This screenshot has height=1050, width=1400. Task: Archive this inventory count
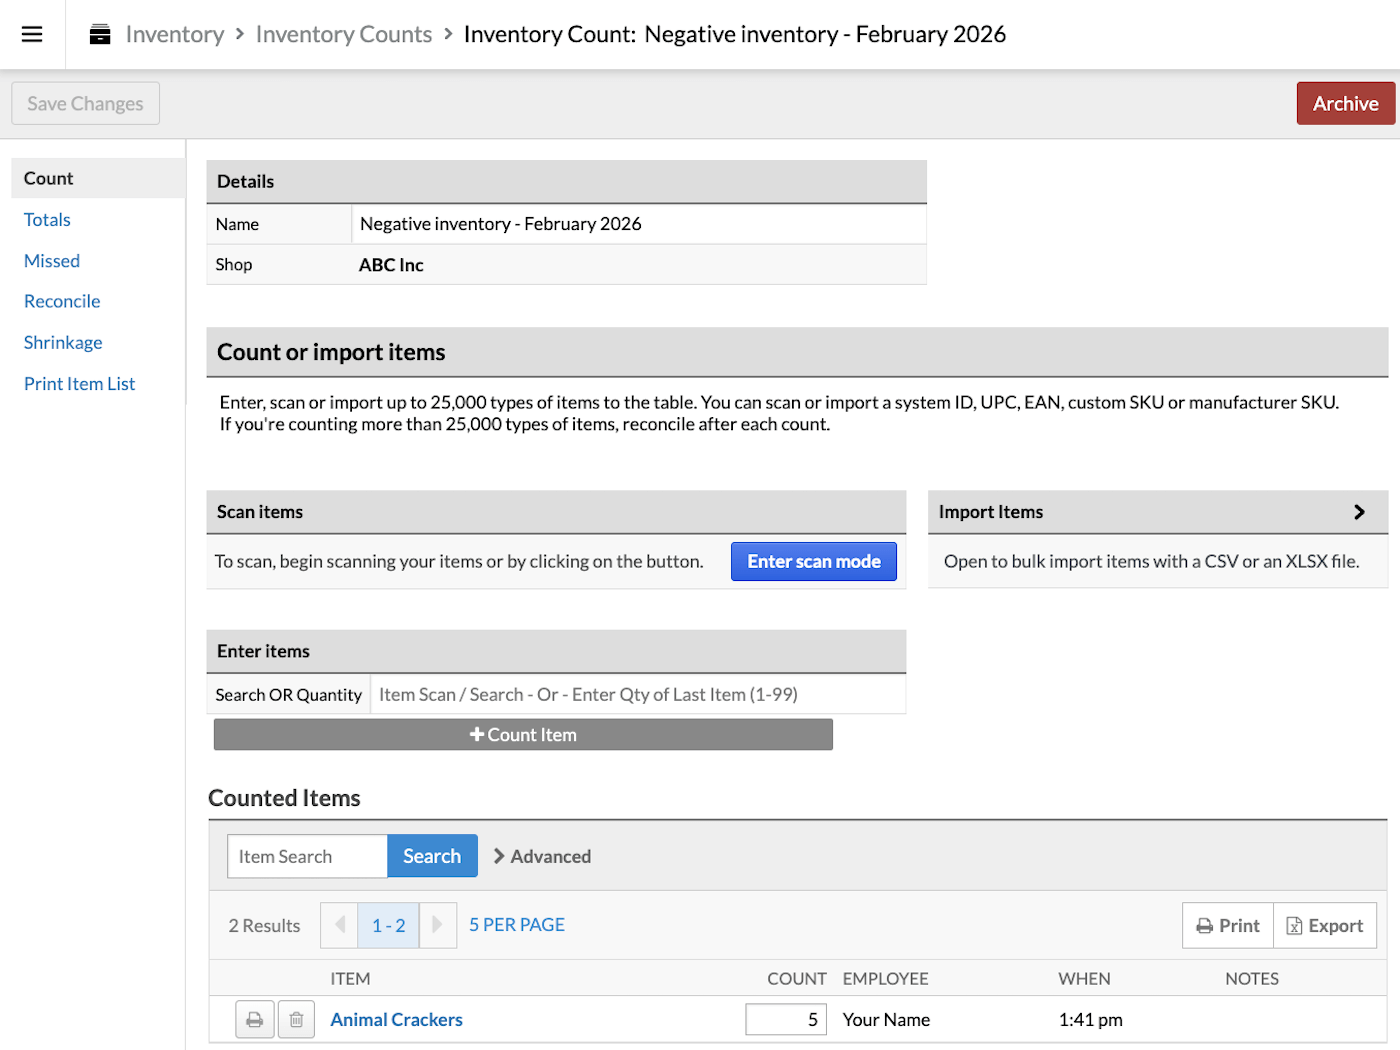pyautogui.click(x=1345, y=103)
